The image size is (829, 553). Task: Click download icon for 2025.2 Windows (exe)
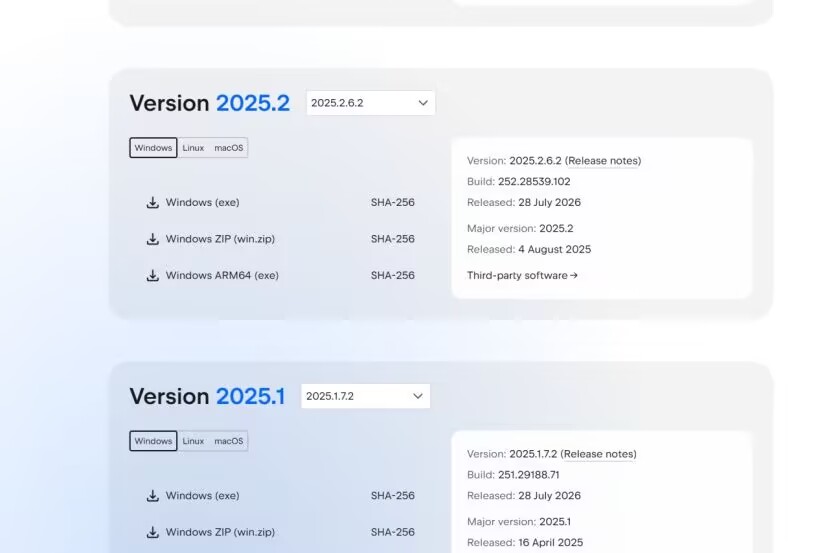[153, 202]
